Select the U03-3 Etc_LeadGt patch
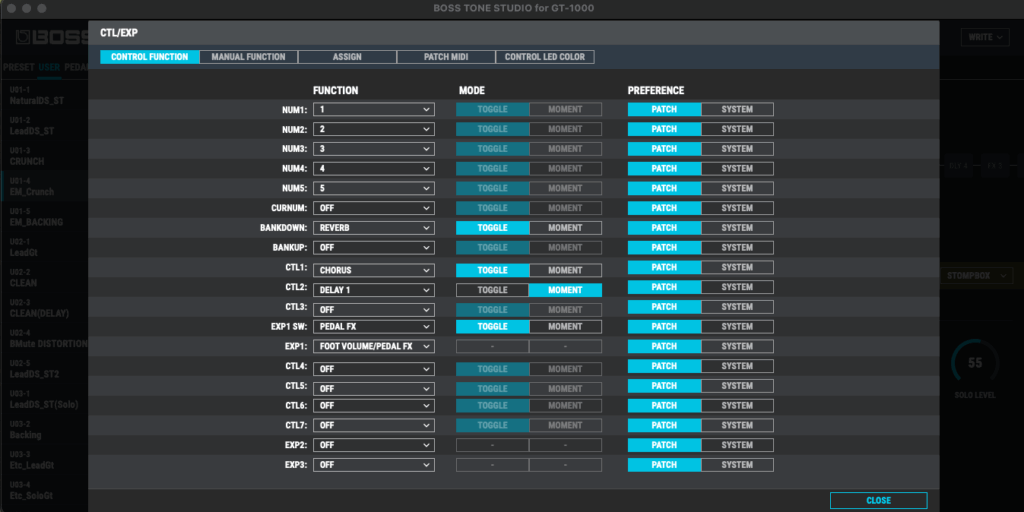1024x512 pixels. (x=44, y=460)
